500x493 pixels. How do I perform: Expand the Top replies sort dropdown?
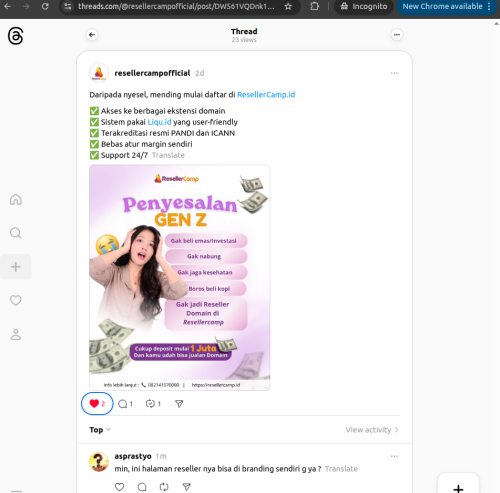(x=100, y=430)
